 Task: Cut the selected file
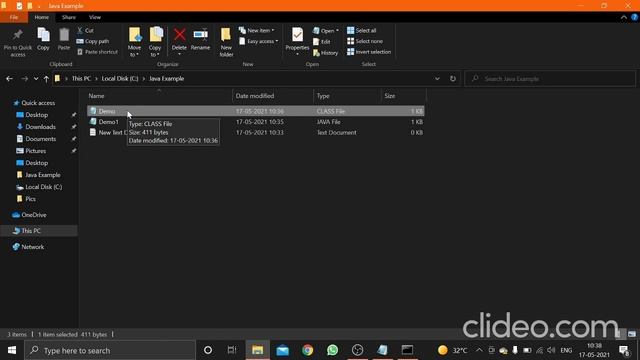tap(86, 31)
